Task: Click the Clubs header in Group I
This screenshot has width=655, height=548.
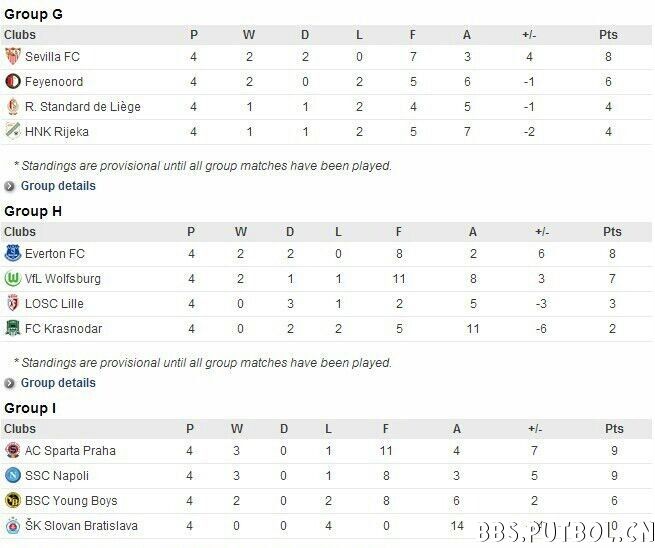Action: [x=20, y=429]
